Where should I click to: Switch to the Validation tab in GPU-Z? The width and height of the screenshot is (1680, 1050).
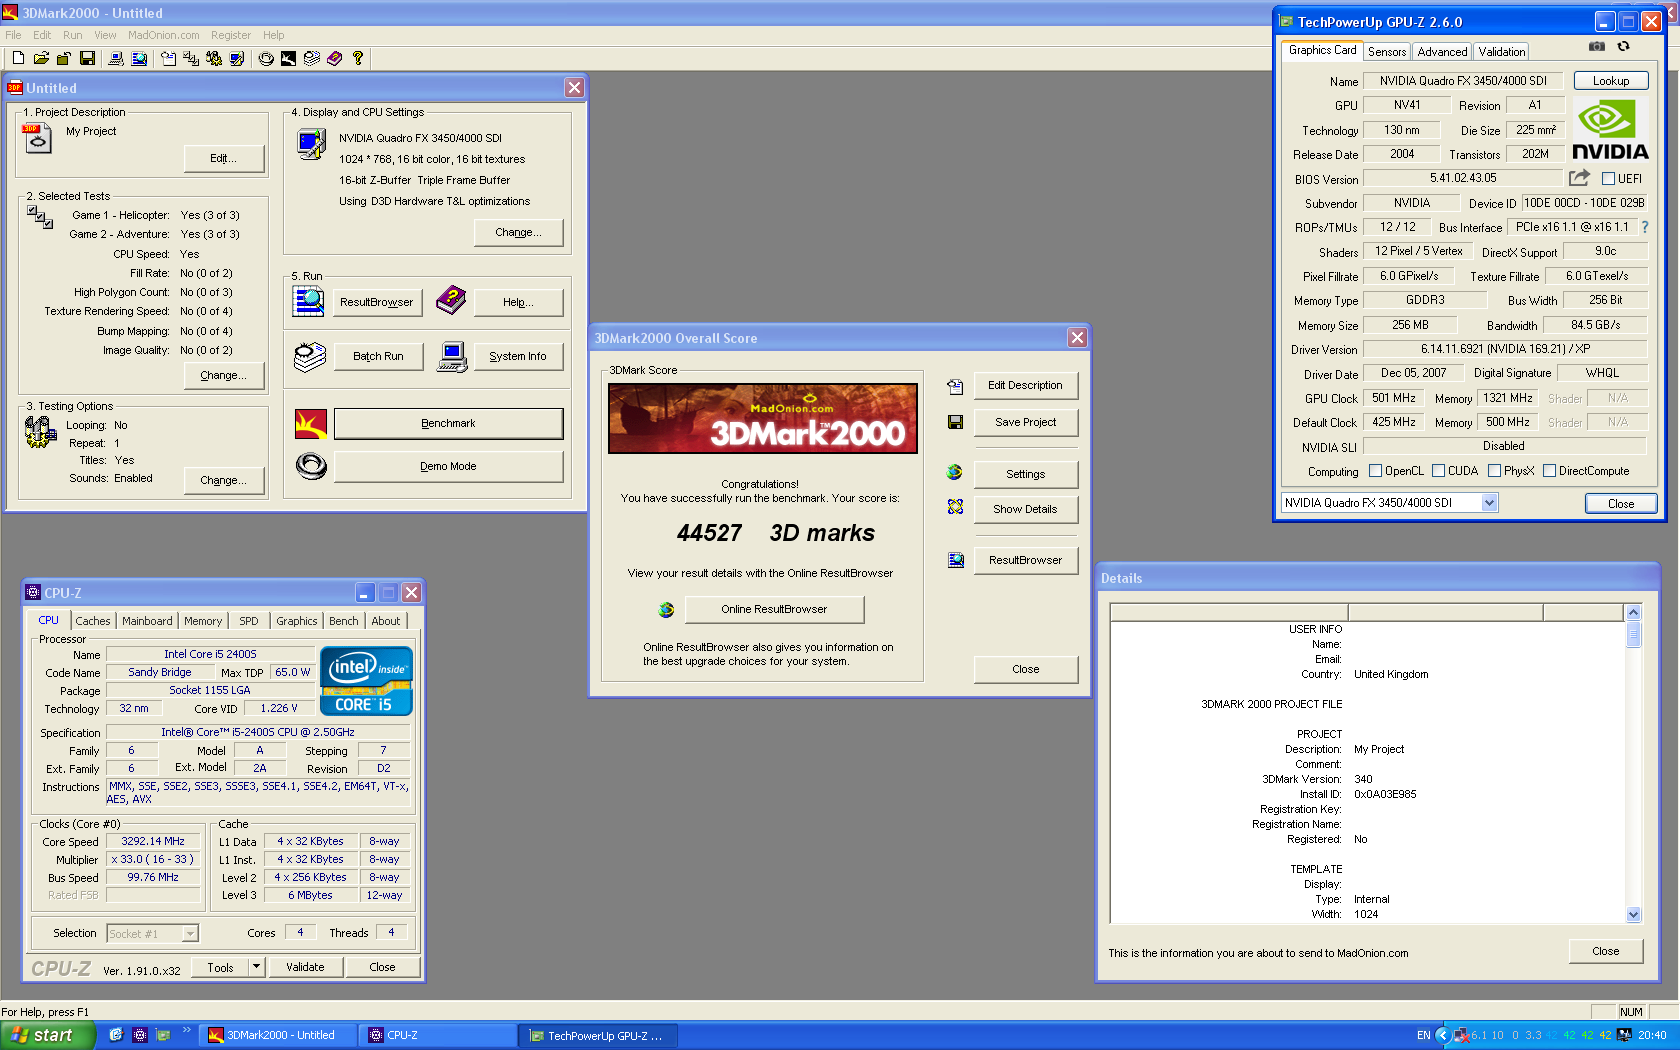coord(1502,52)
